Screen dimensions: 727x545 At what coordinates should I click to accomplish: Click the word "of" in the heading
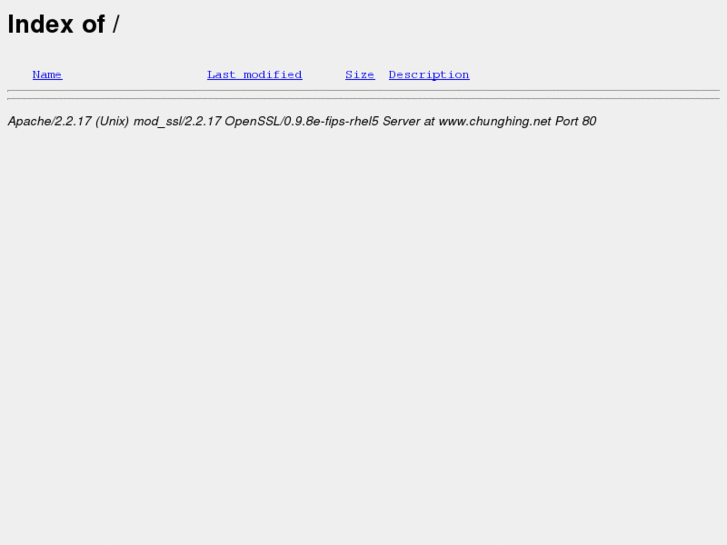pos(94,24)
